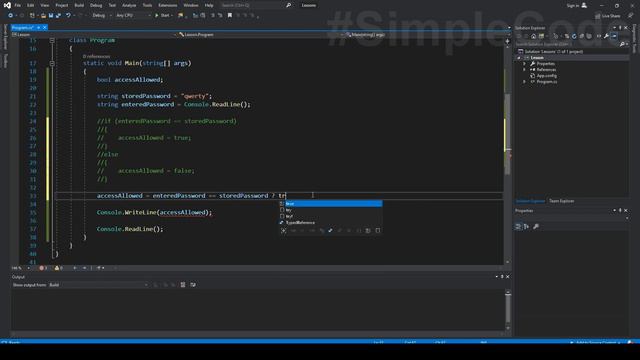Switch to the Solution Explorer tab
Screen dimensions: 640x360
click(x=530, y=201)
